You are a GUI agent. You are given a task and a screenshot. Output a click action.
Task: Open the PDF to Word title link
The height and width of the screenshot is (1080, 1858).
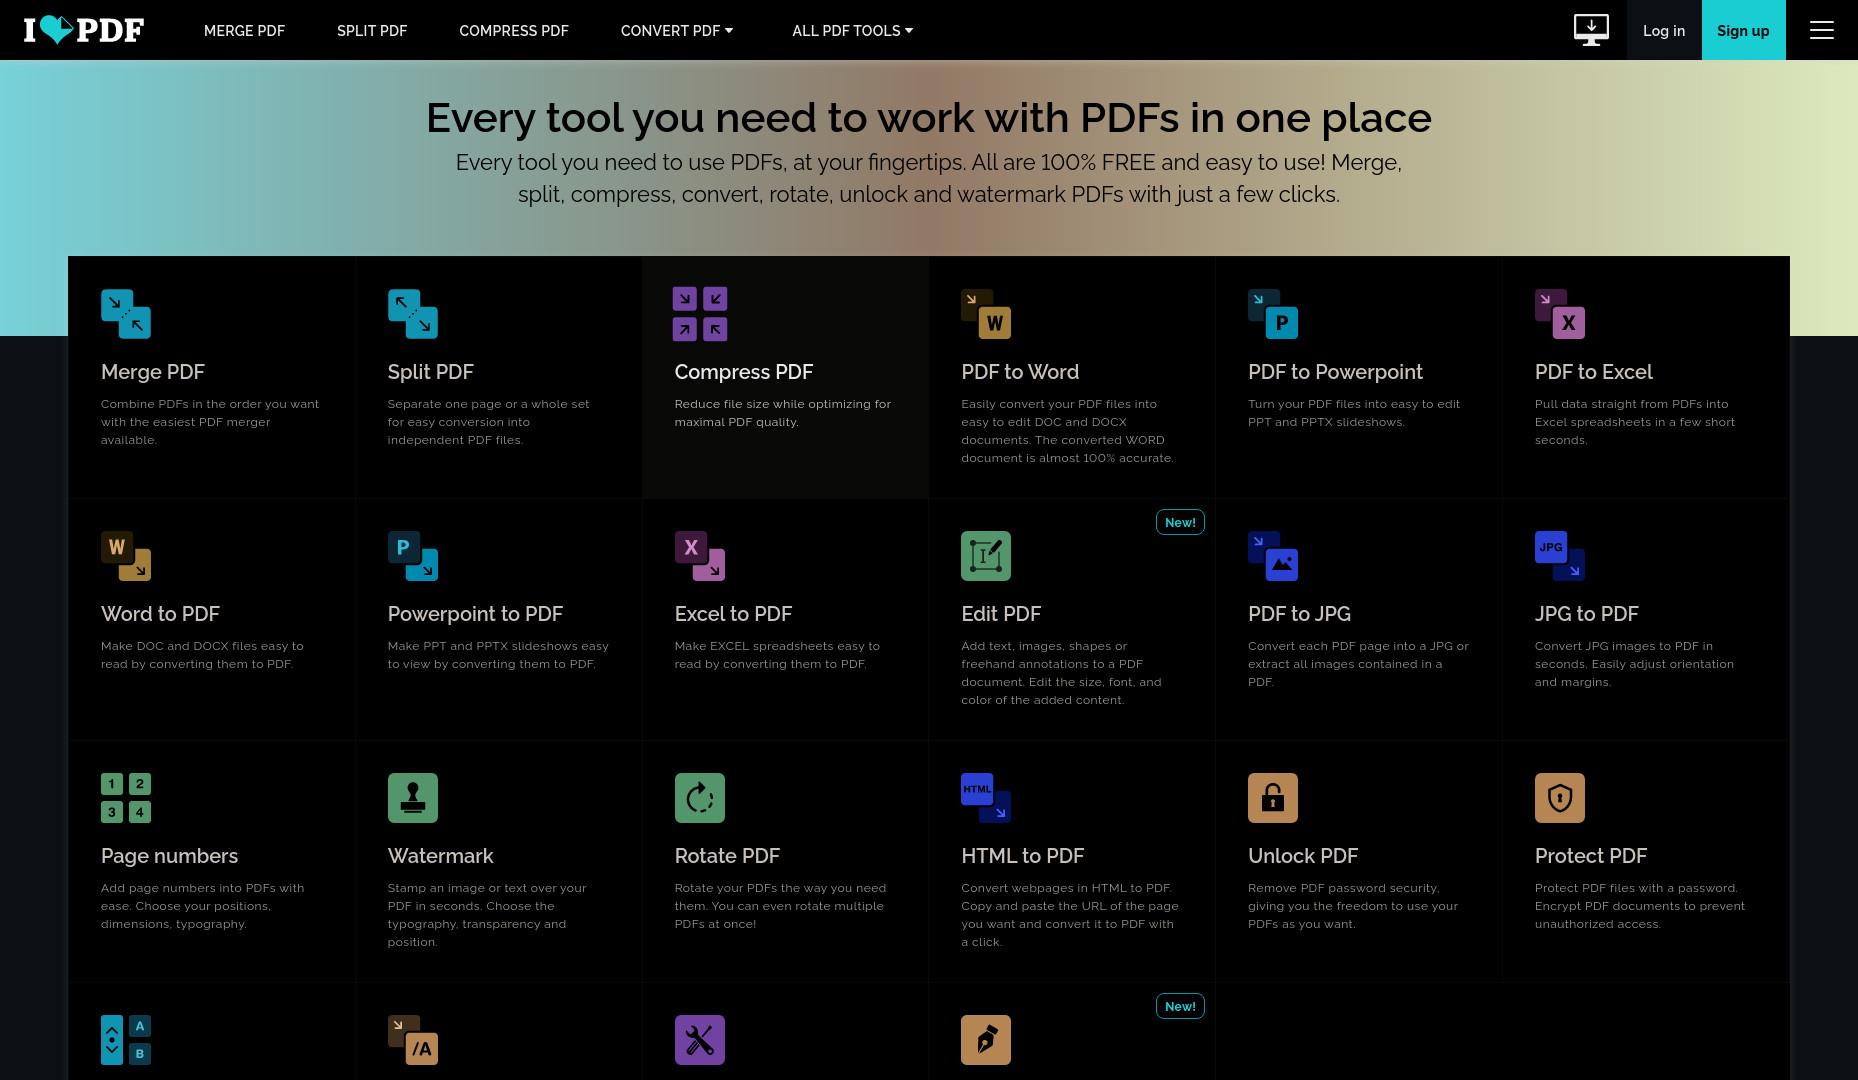[x=1020, y=372]
